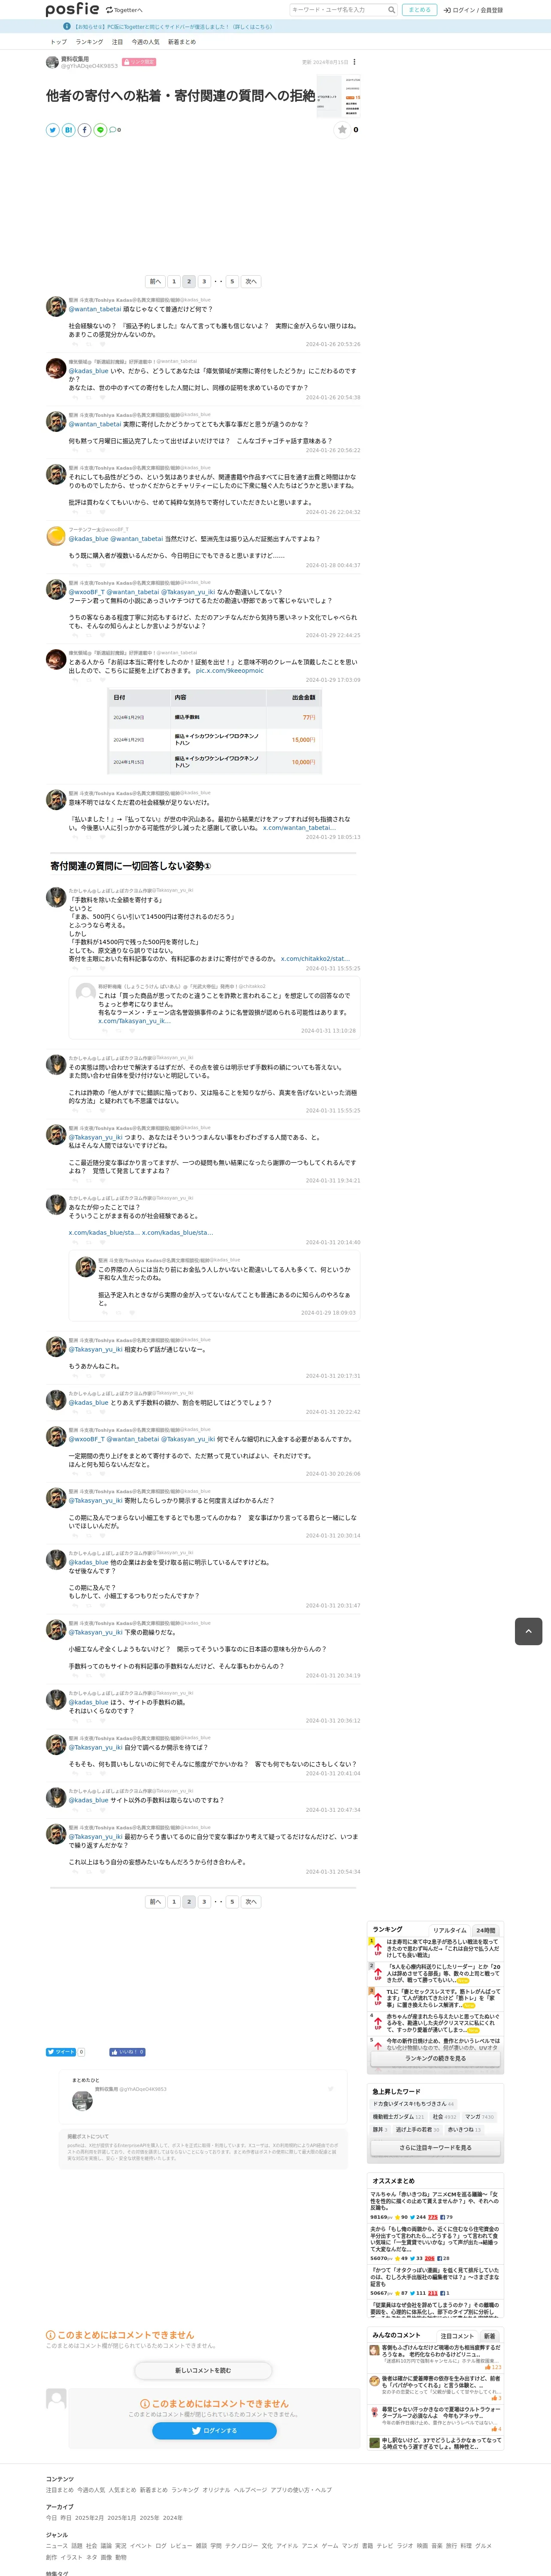Favorite this matome with star icon
The width and height of the screenshot is (551, 2576).
[x=342, y=130]
